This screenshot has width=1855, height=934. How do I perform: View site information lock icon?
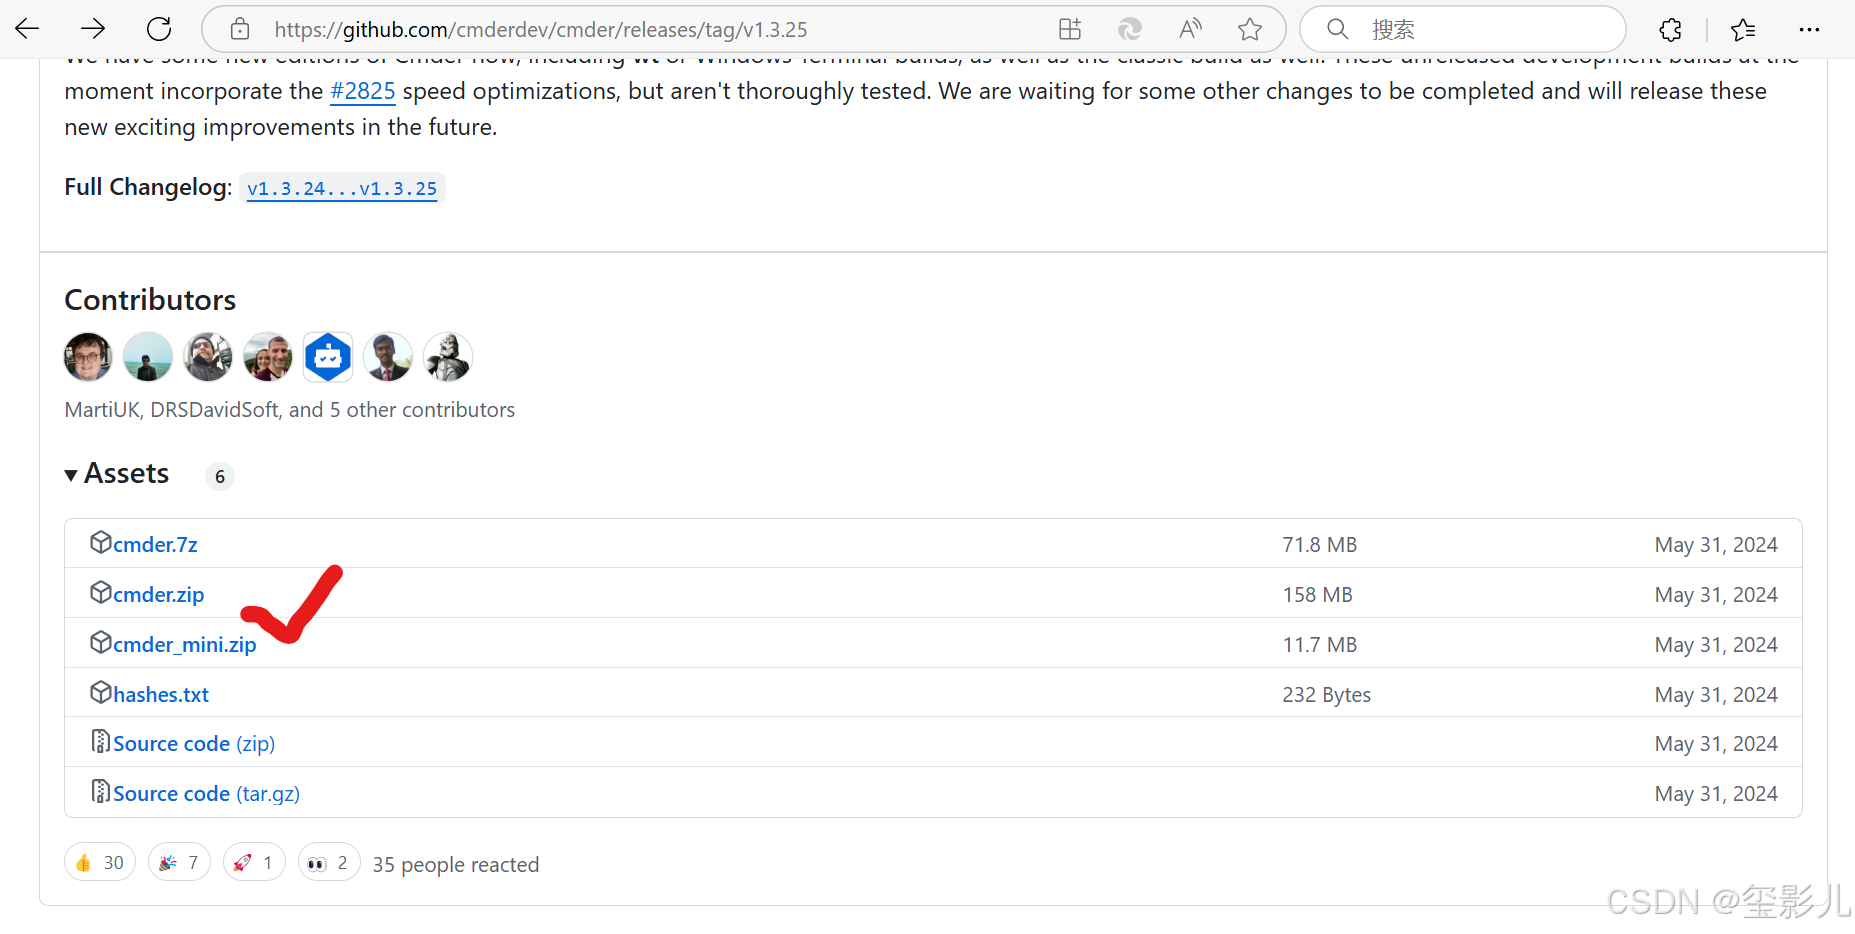240,29
